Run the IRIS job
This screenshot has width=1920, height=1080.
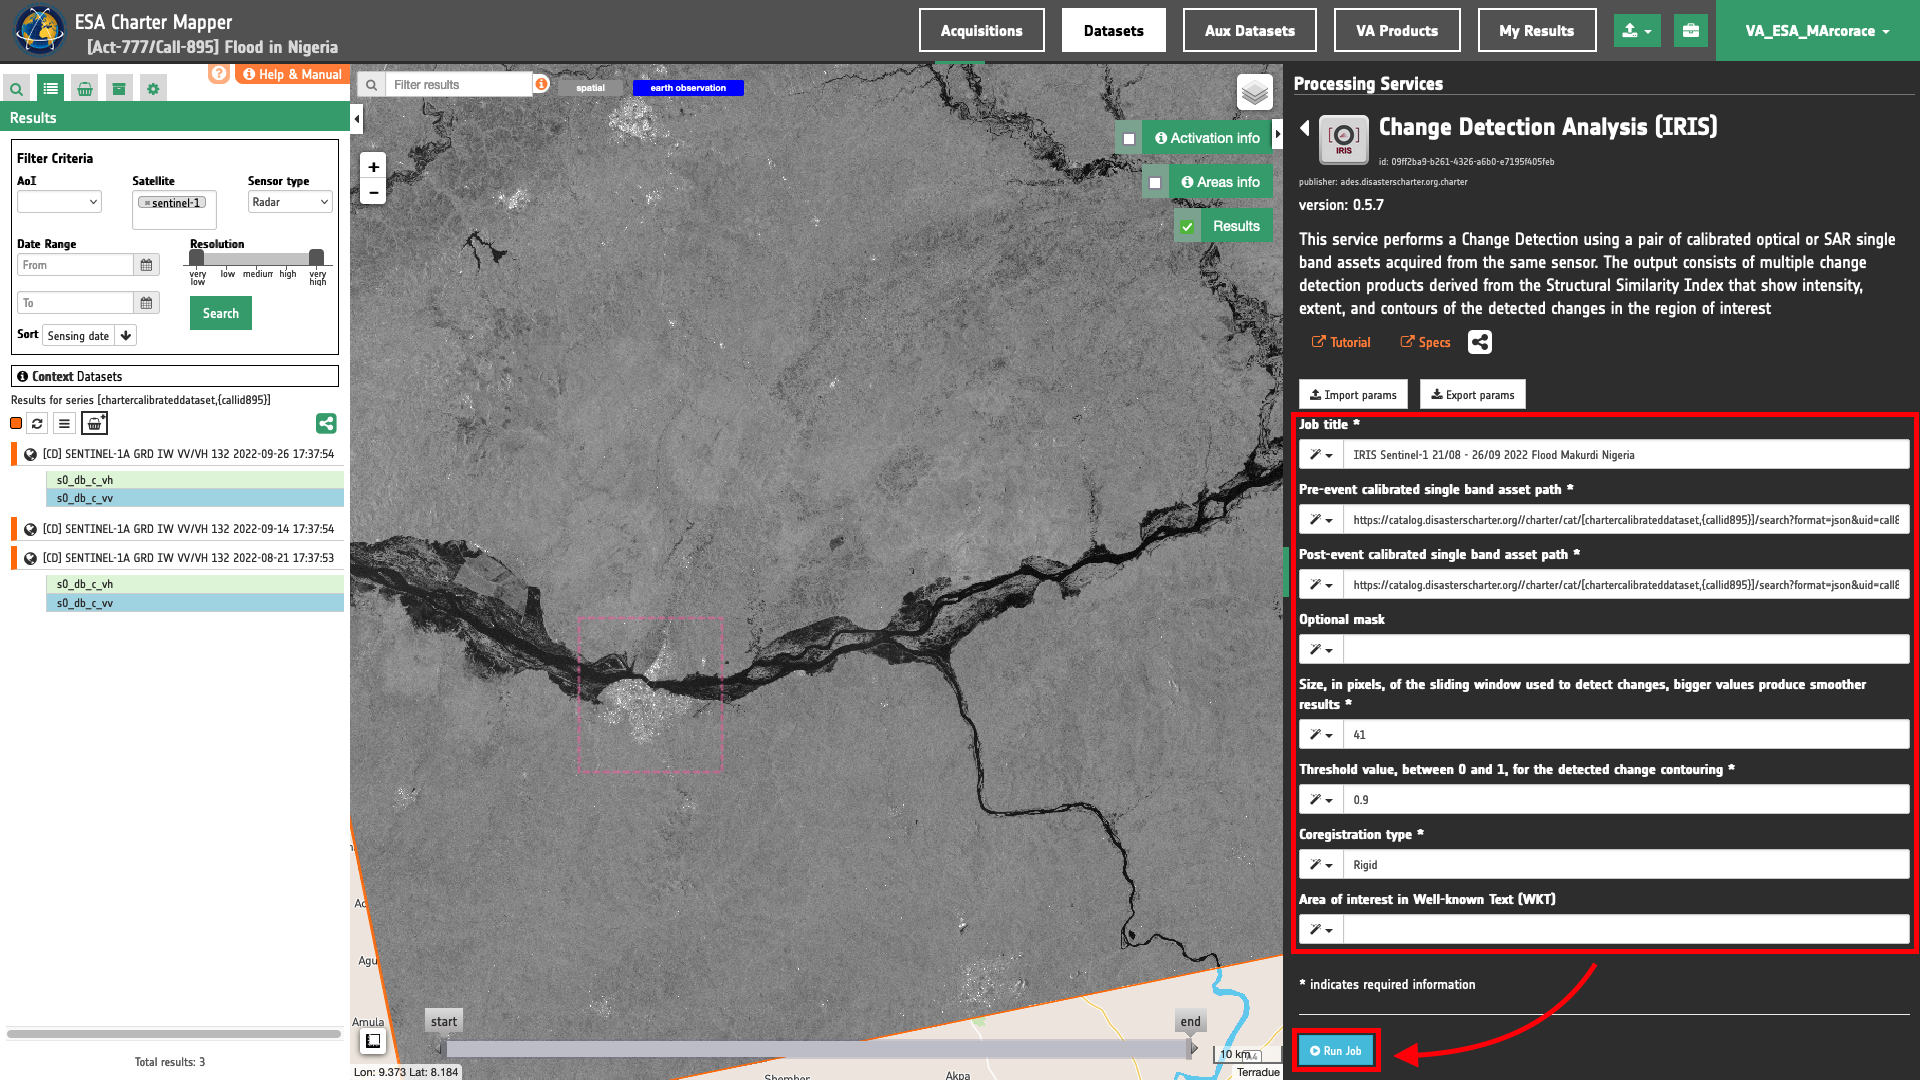(1336, 1051)
